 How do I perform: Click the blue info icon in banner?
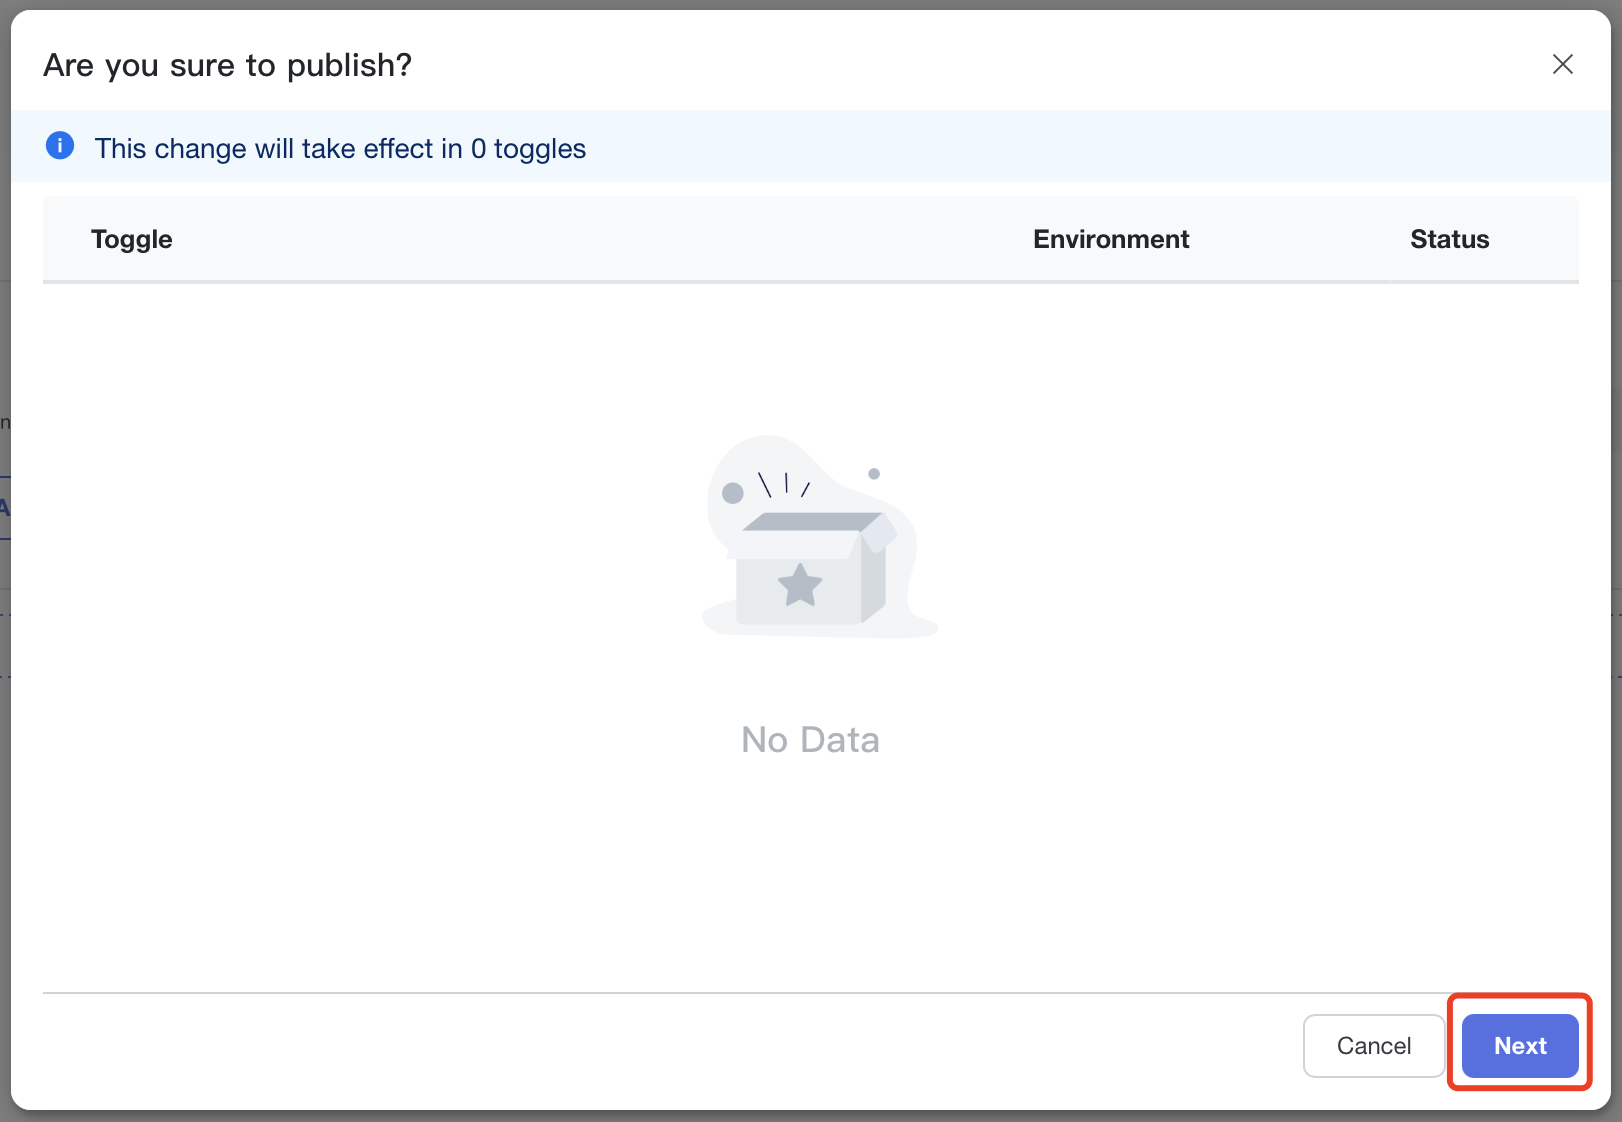pyautogui.click(x=60, y=146)
